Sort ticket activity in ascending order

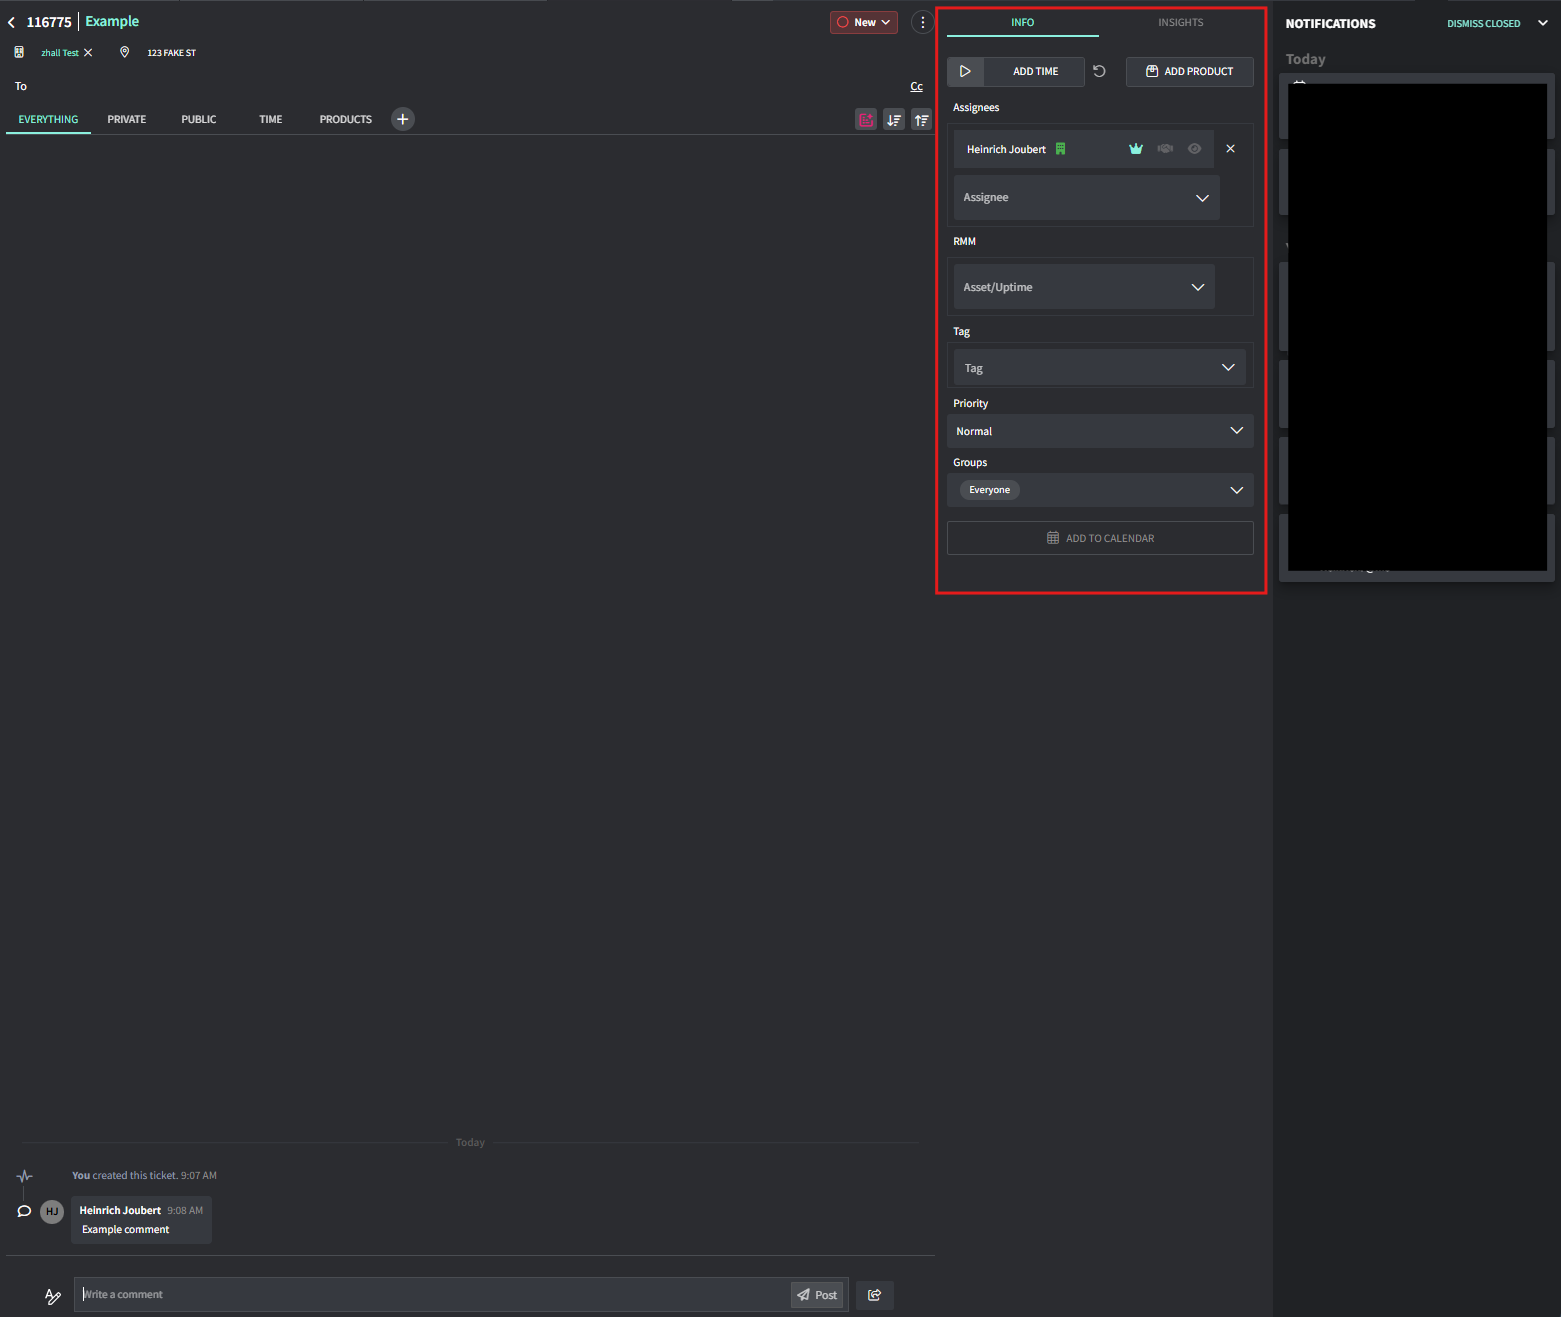pyautogui.click(x=922, y=120)
